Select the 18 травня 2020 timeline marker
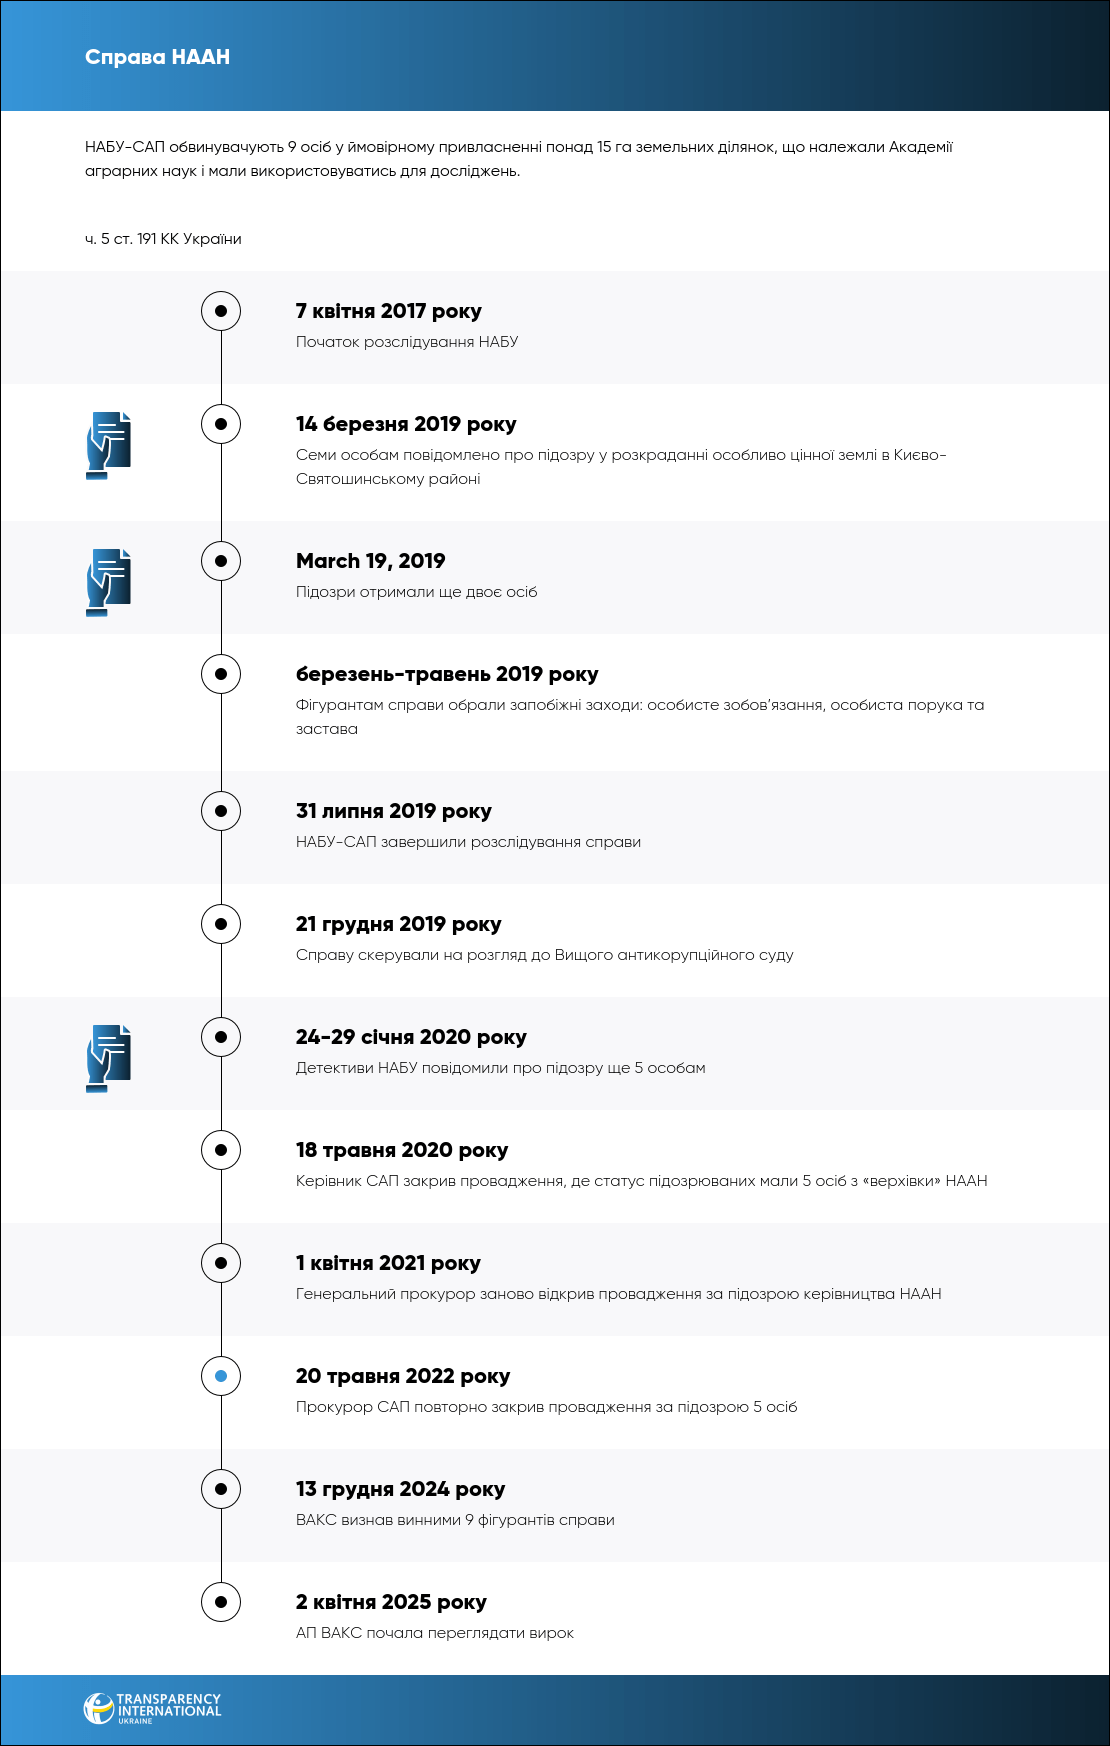1110x1746 pixels. [x=221, y=1150]
